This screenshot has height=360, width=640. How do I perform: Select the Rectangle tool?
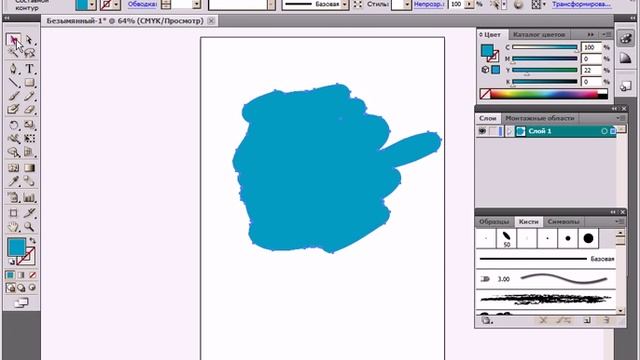pyautogui.click(x=29, y=82)
